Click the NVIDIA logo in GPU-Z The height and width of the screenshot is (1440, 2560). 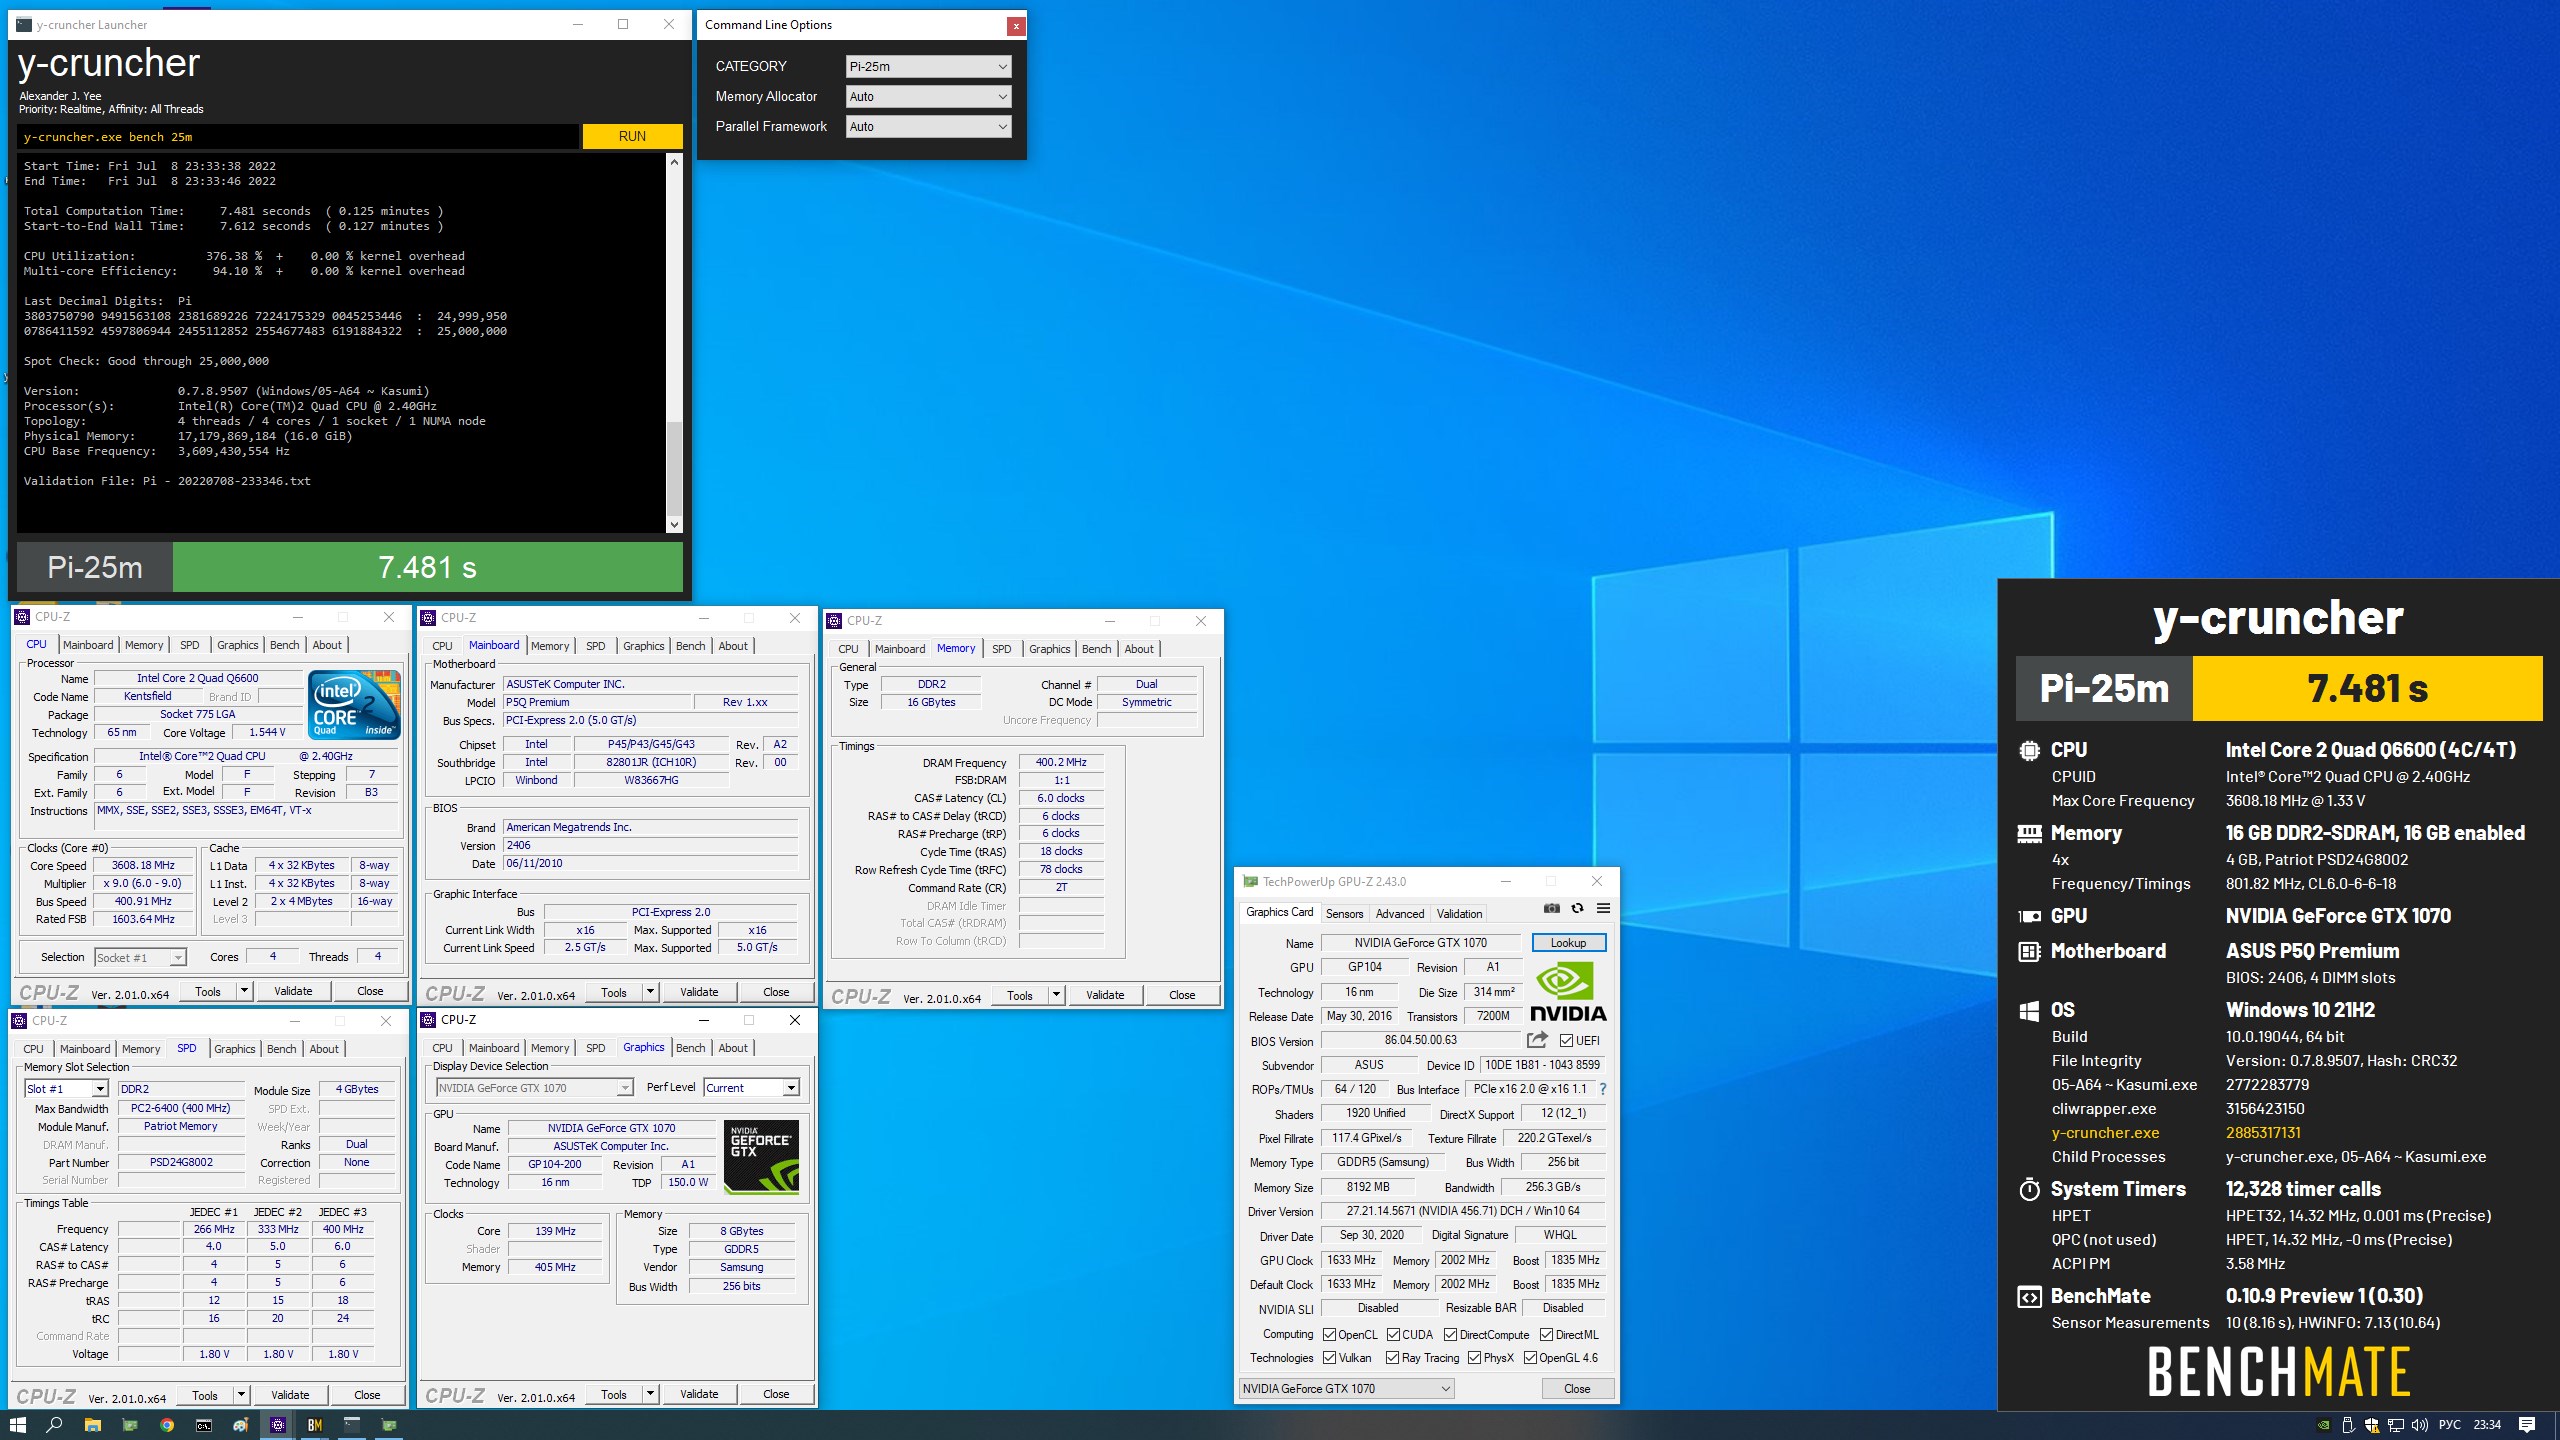[x=1567, y=990]
